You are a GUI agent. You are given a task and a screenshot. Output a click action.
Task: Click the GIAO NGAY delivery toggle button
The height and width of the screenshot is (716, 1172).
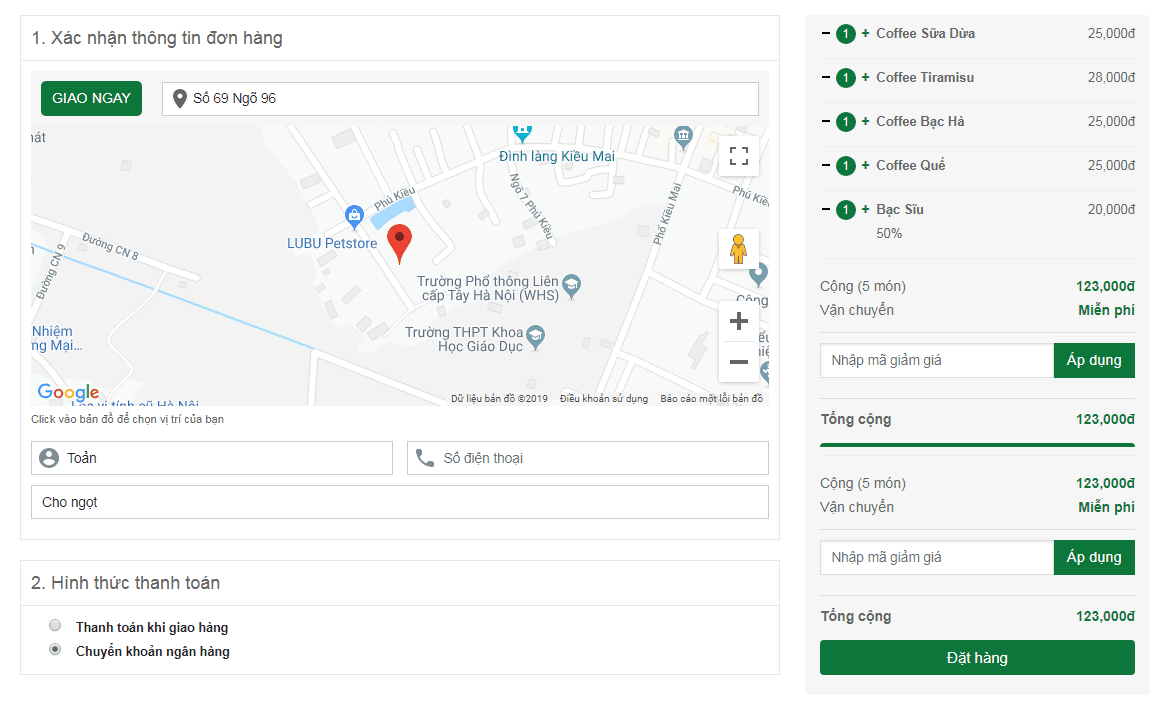coord(91,98)
